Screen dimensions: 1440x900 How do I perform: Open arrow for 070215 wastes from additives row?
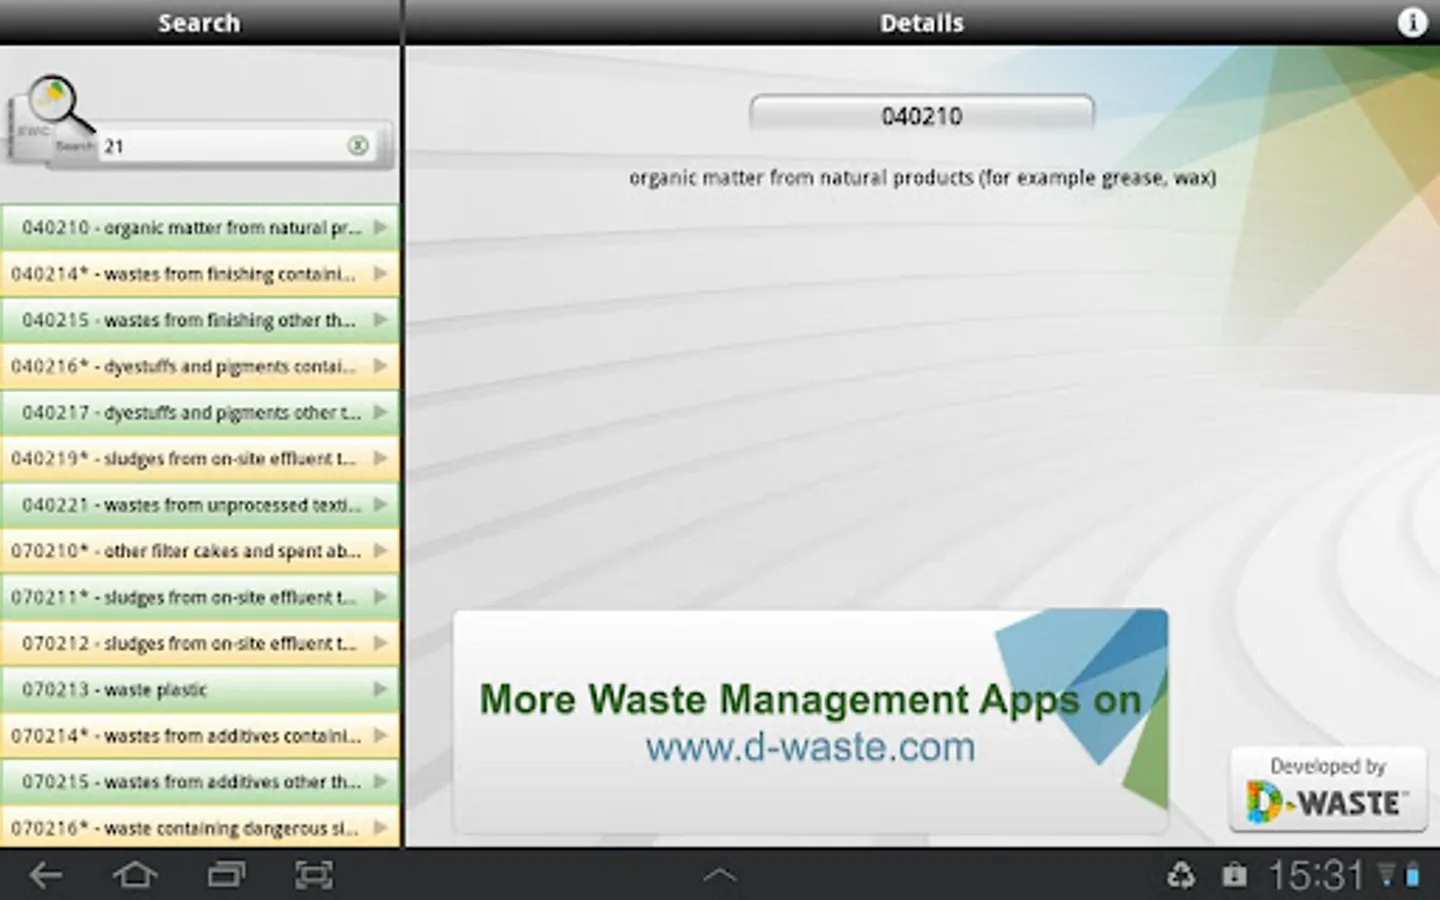point(380,781)
